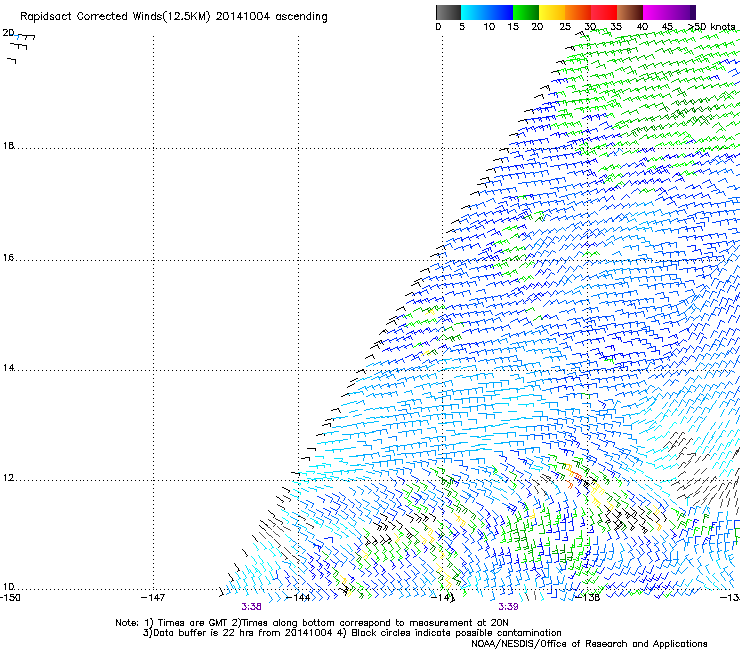Click the orange 25-30 knots legend swatch
This screenshot has width=740, height=650.
pyautogui.click(x=578, y=12)
